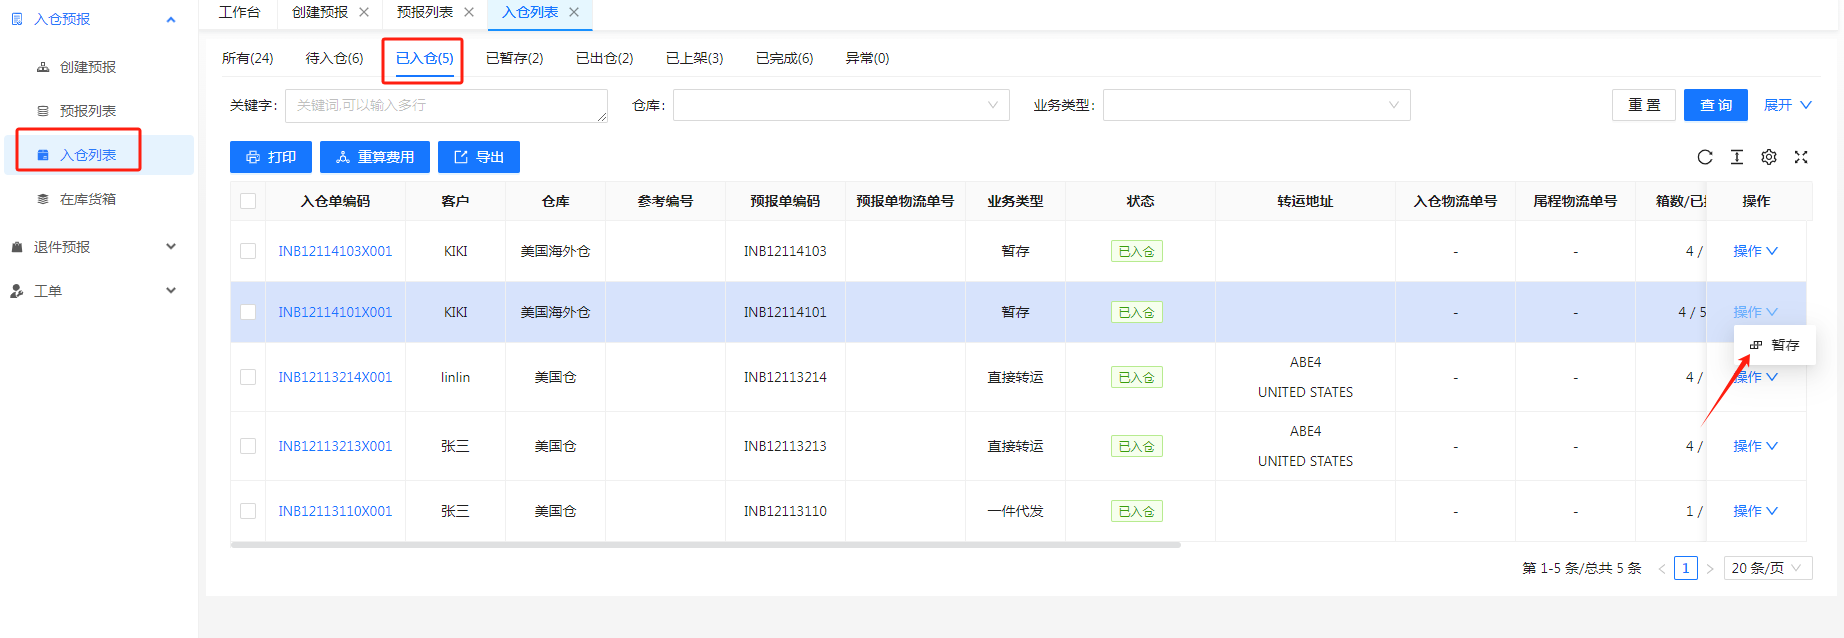Click the 打印 button

pyautogui.click(x=271, y=157)
